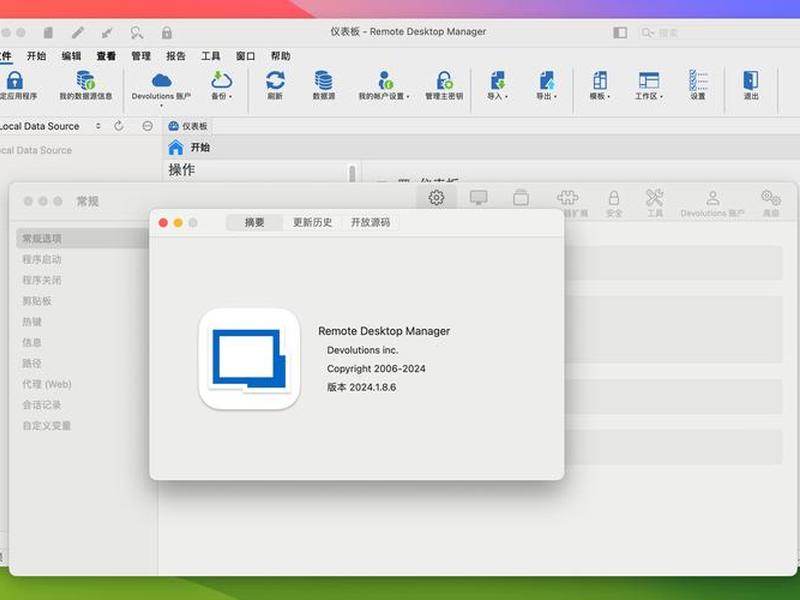Select 自定义变量 in settings sidebar
Viewport: 800px width, 600px height.
point(46,426)
